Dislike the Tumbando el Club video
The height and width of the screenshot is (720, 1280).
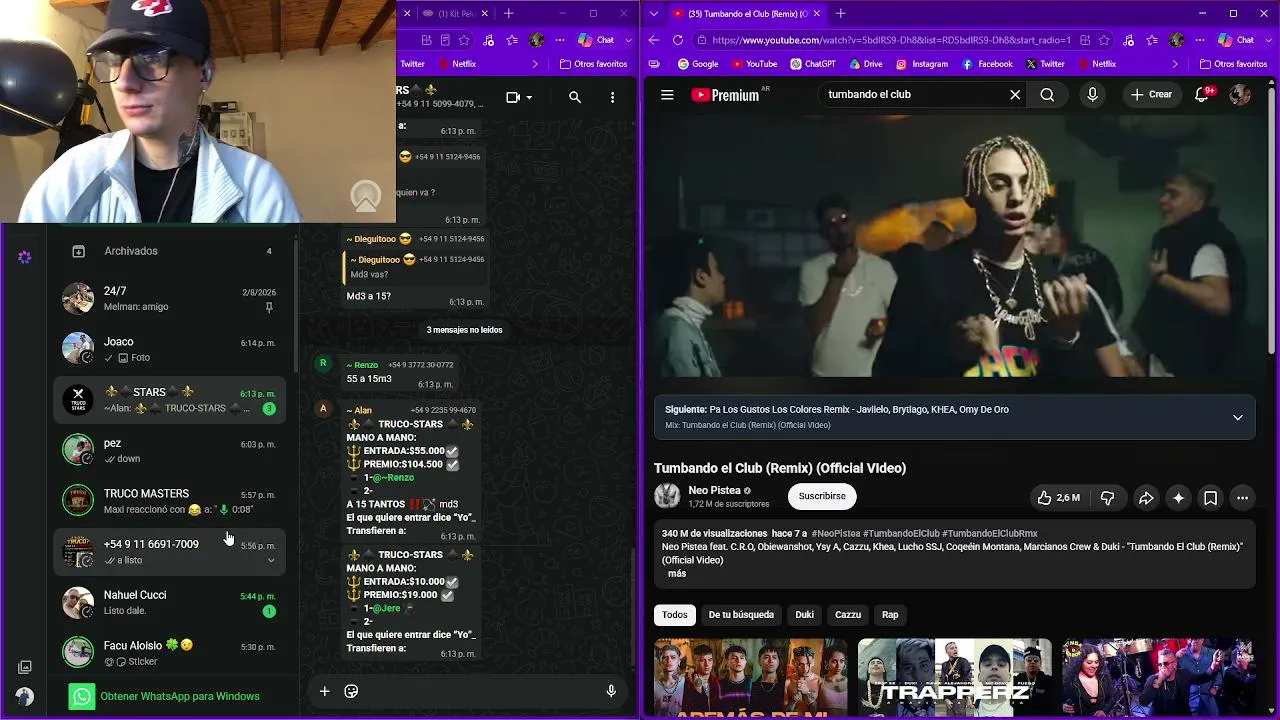coord(1107,497)
